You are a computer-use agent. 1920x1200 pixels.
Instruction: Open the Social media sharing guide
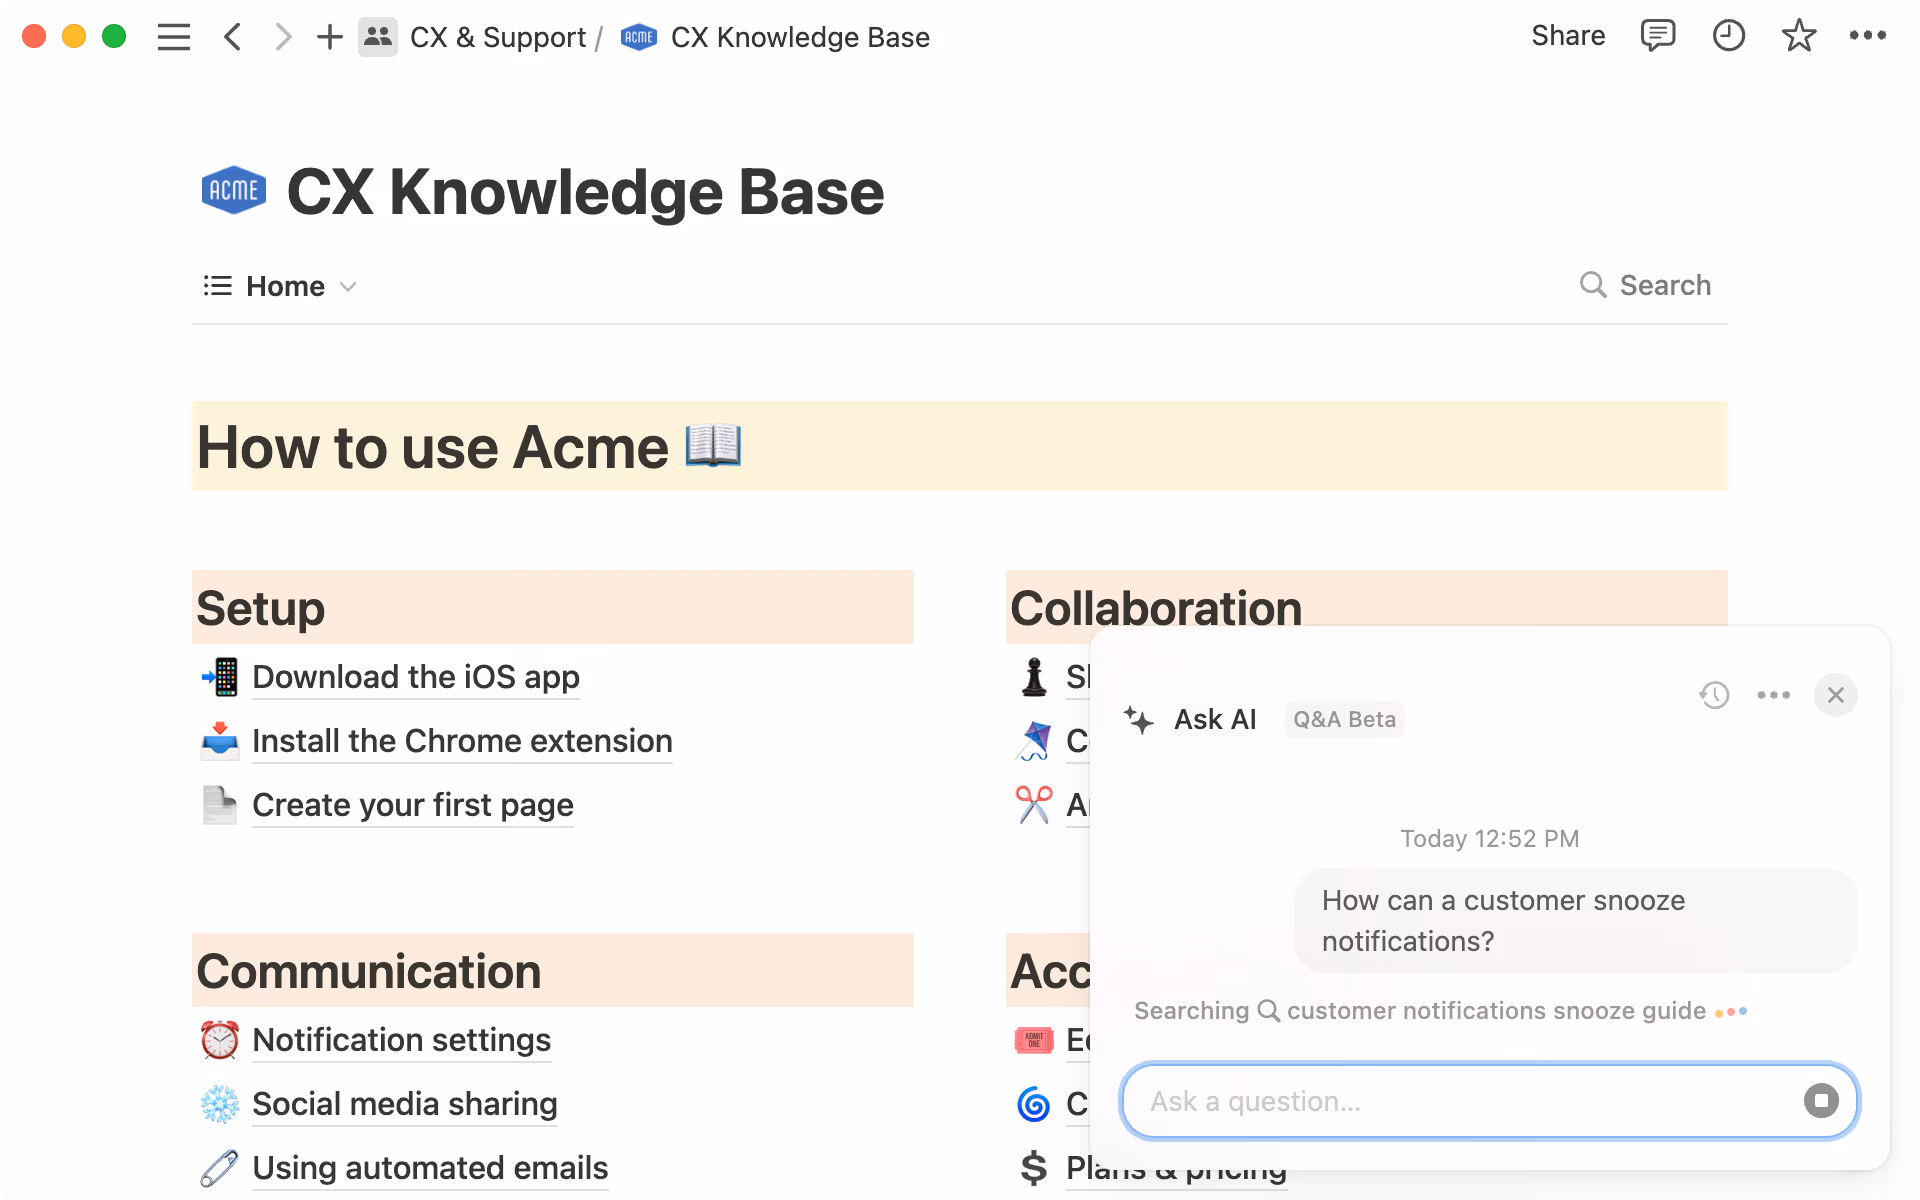404,1105
